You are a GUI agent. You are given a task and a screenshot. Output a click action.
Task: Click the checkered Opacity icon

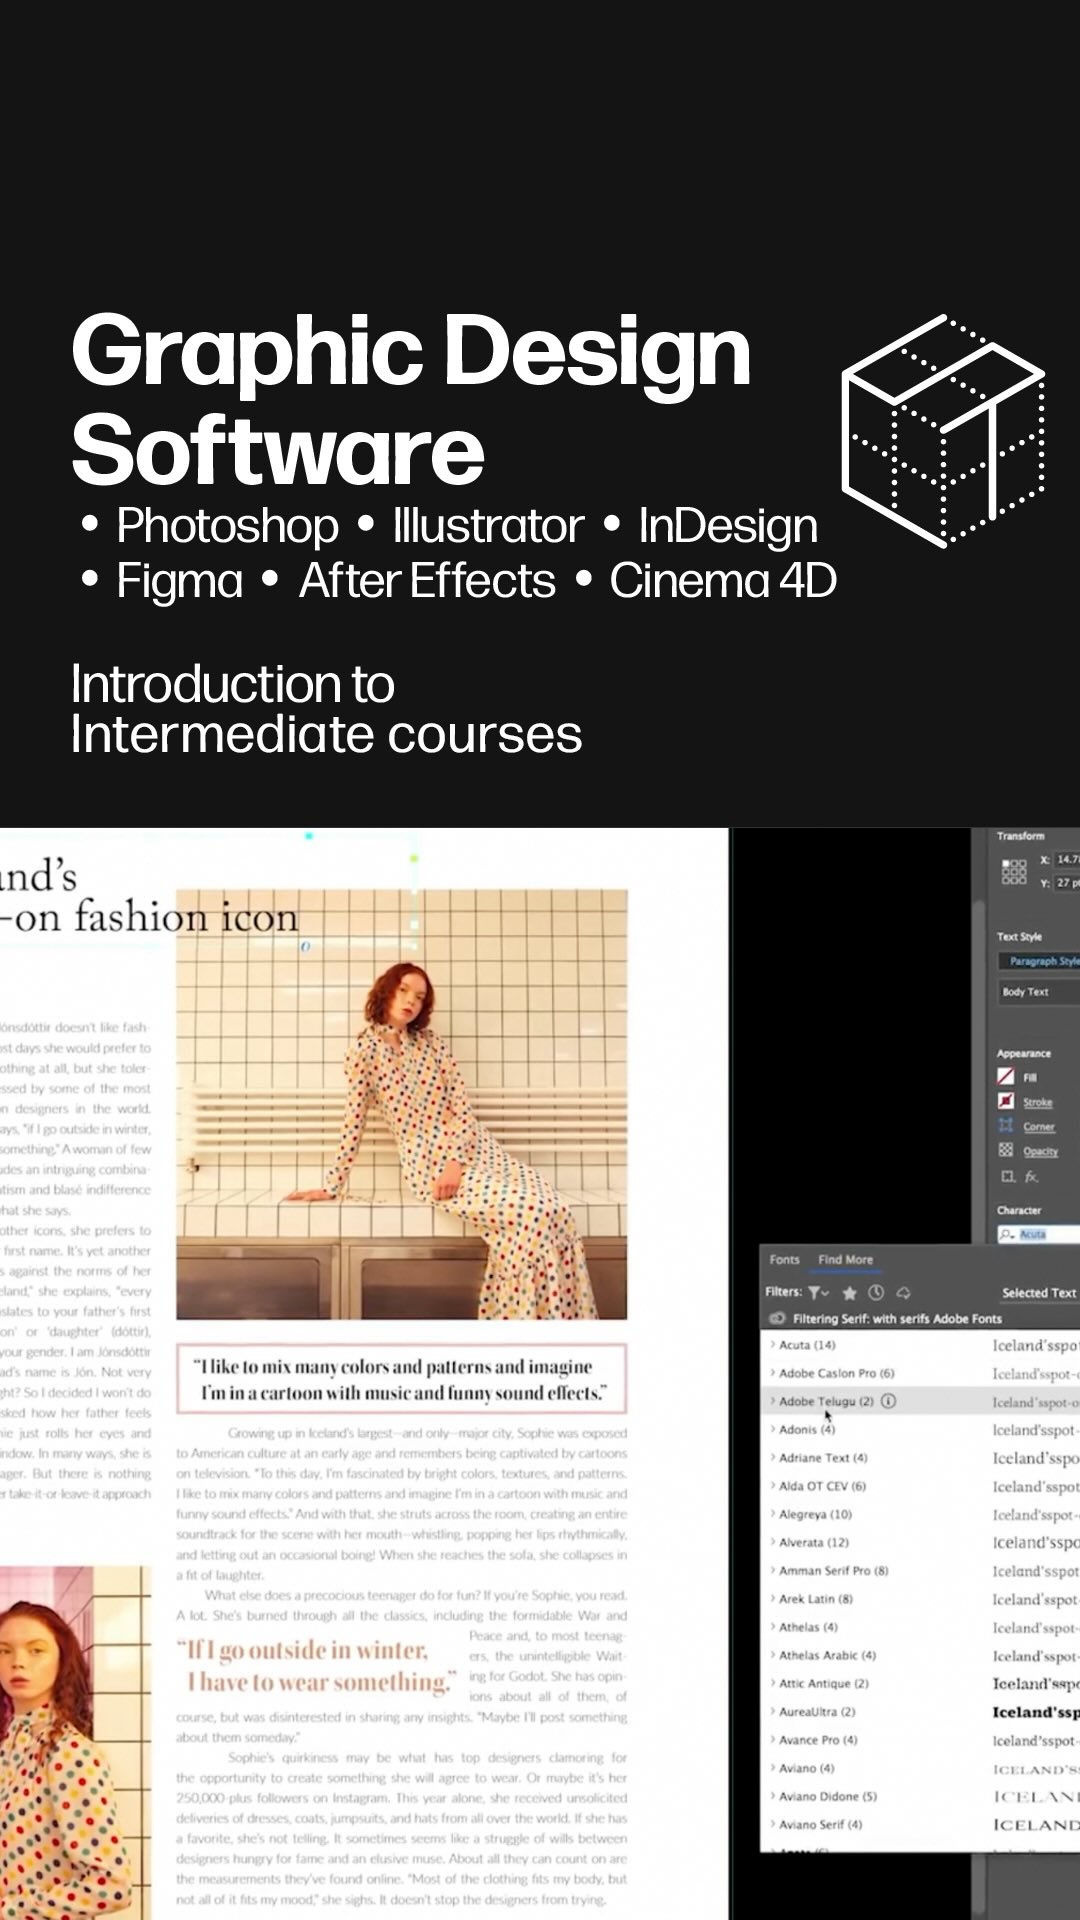1006,1150
